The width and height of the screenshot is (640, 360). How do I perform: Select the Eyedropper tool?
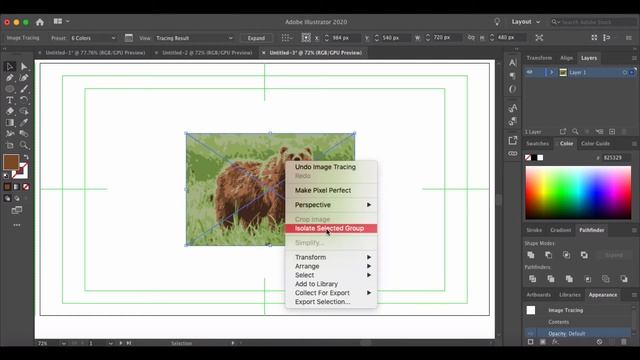(24, 122)
